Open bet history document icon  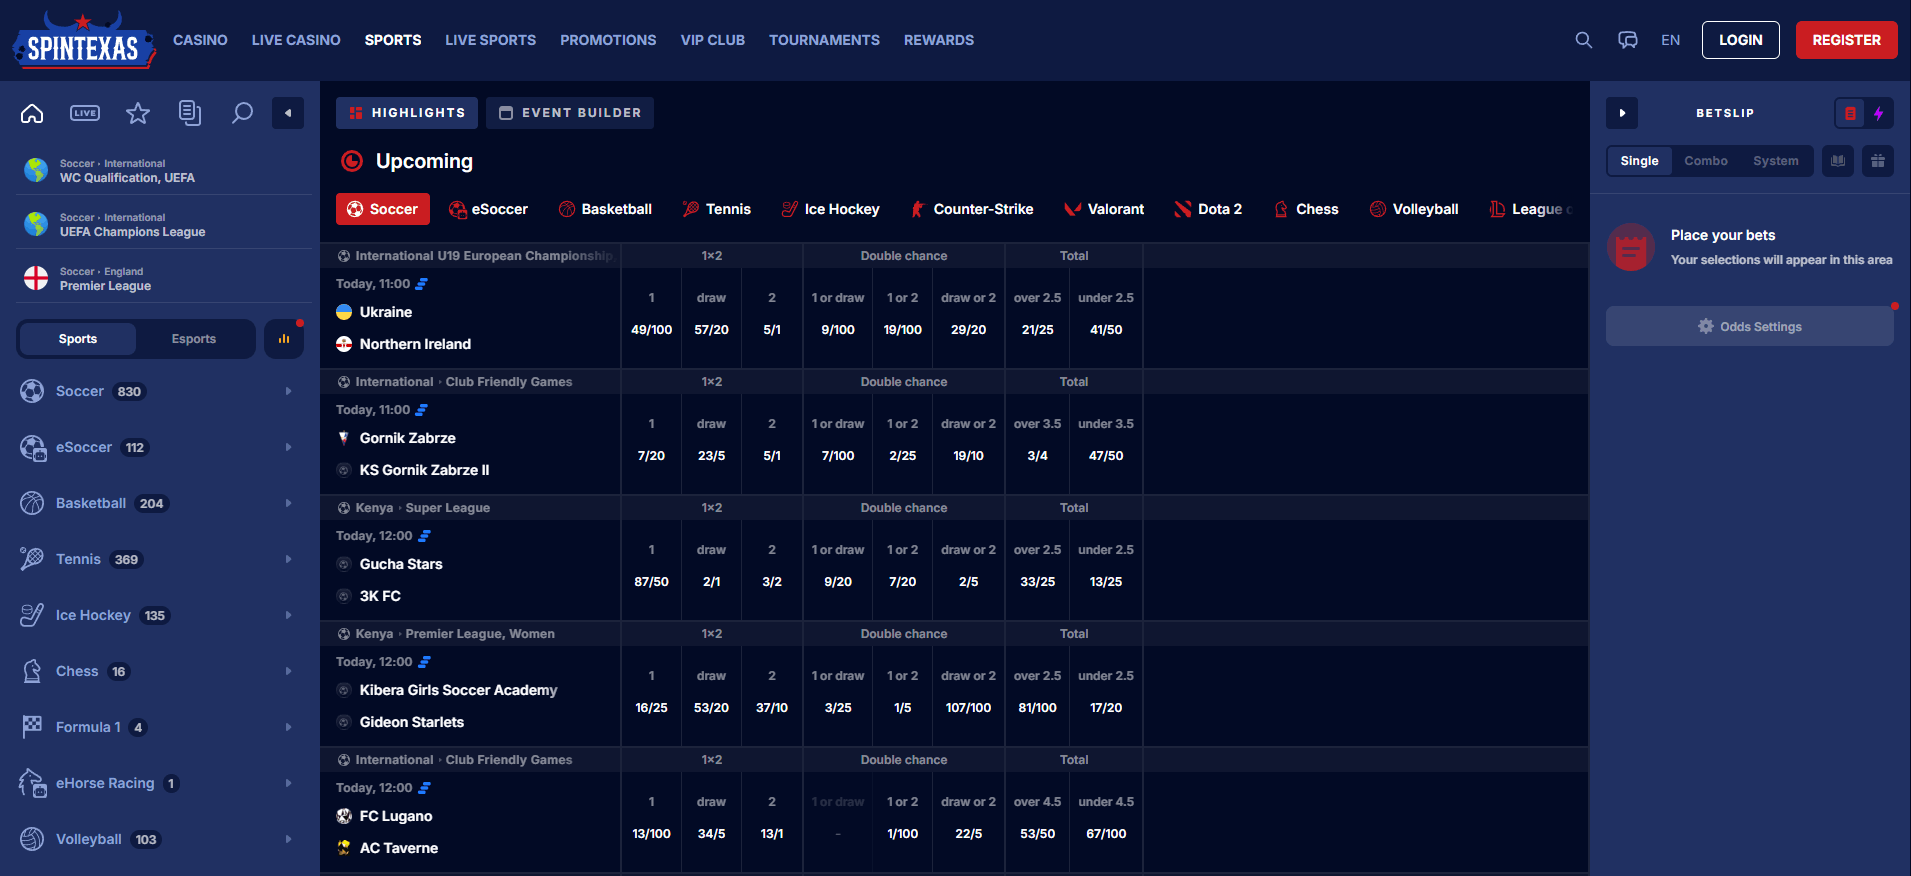tap(190, 113)
